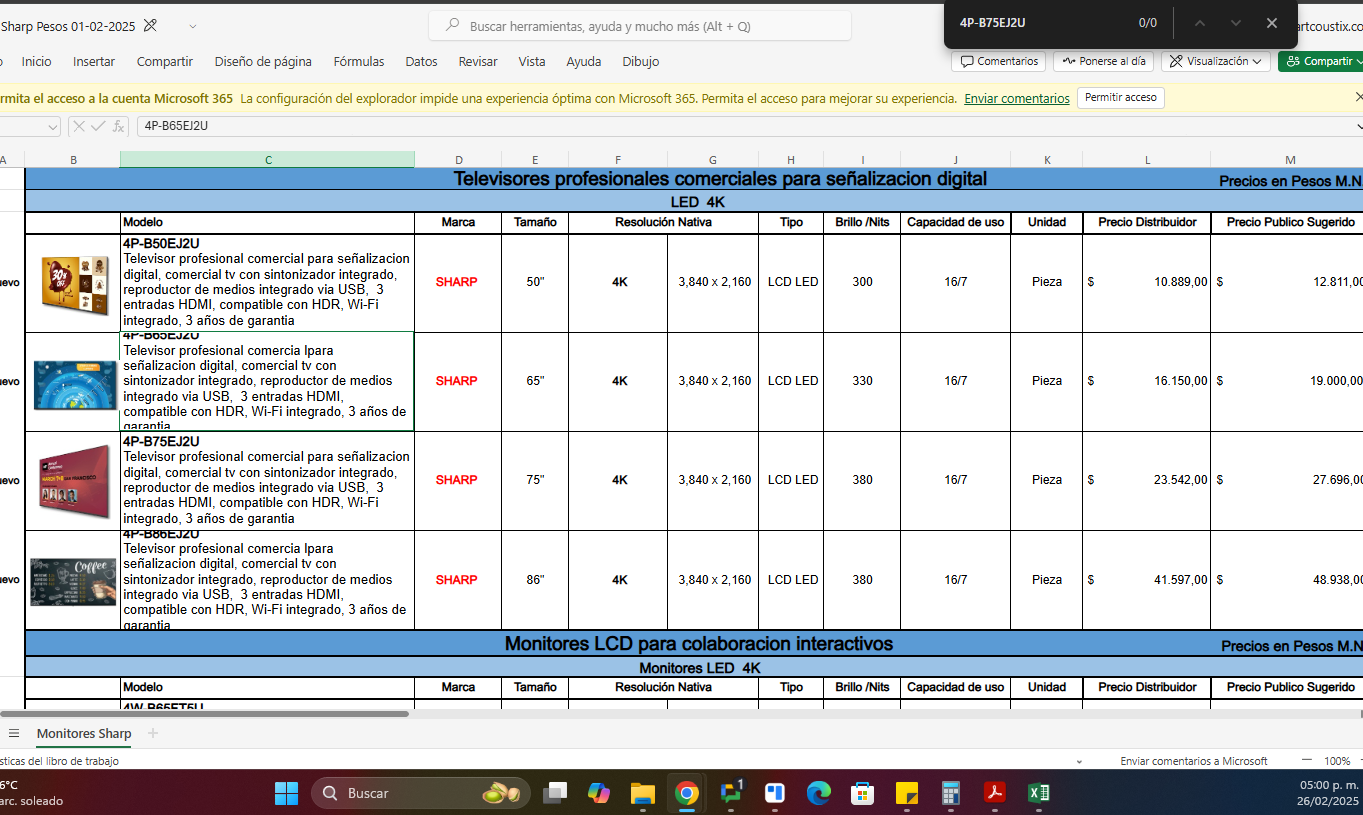Add a new sheet with plus icon
The image size is (1363, 815).
tap(153, 733)
